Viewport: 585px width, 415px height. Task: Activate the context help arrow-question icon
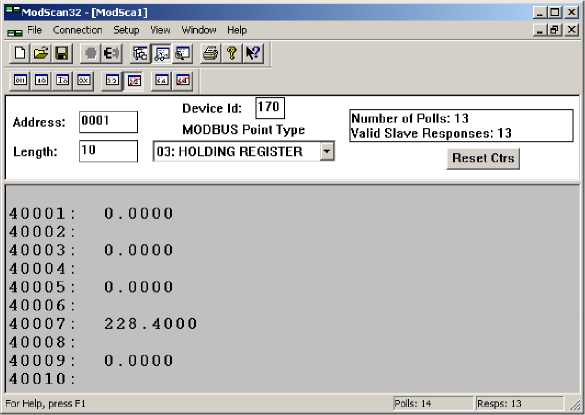[x=253, y=53]
